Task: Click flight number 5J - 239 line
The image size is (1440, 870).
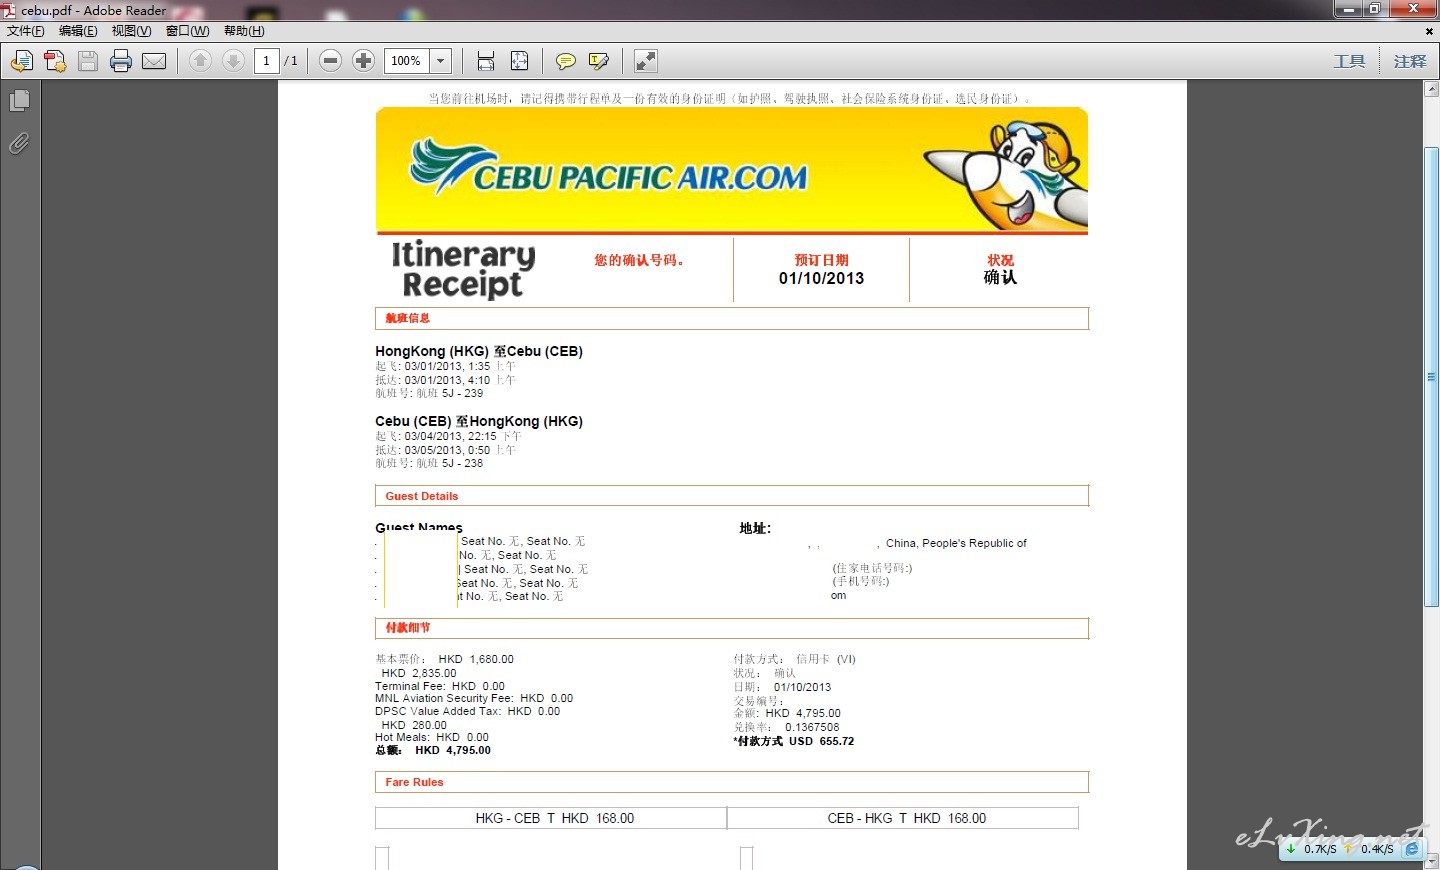Action: tap(429, 393)
